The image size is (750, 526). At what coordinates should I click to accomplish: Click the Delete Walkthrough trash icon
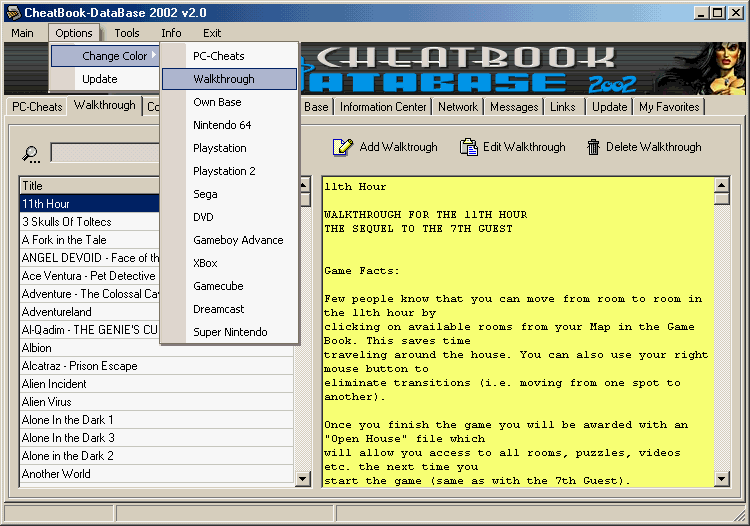593,147
